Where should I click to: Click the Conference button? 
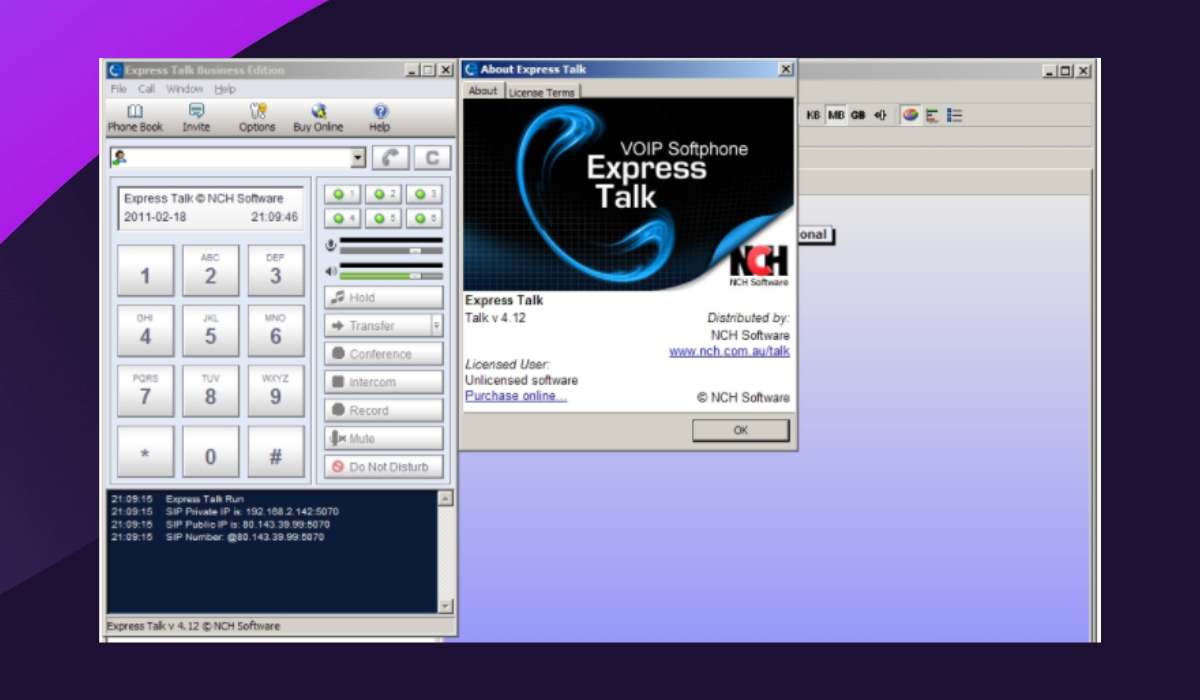tap(384, 354)
